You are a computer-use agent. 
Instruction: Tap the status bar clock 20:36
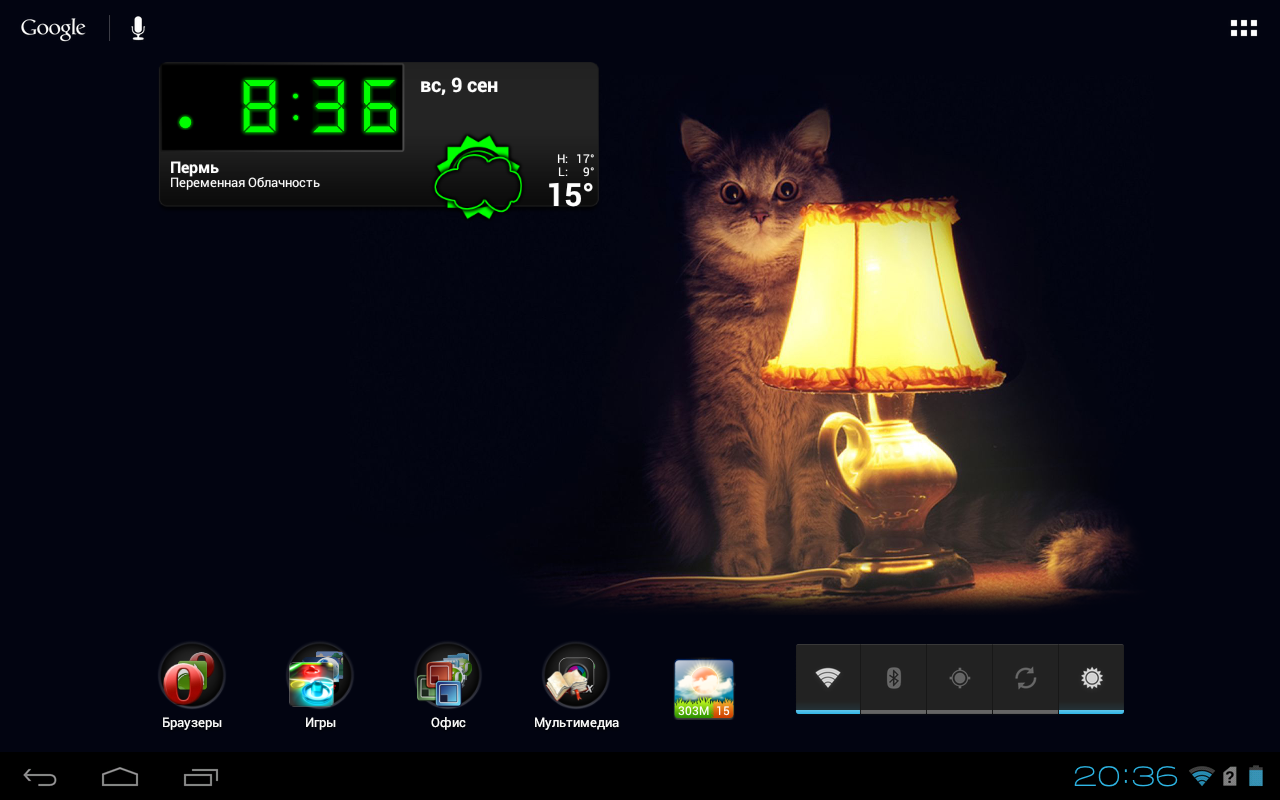1126,776
